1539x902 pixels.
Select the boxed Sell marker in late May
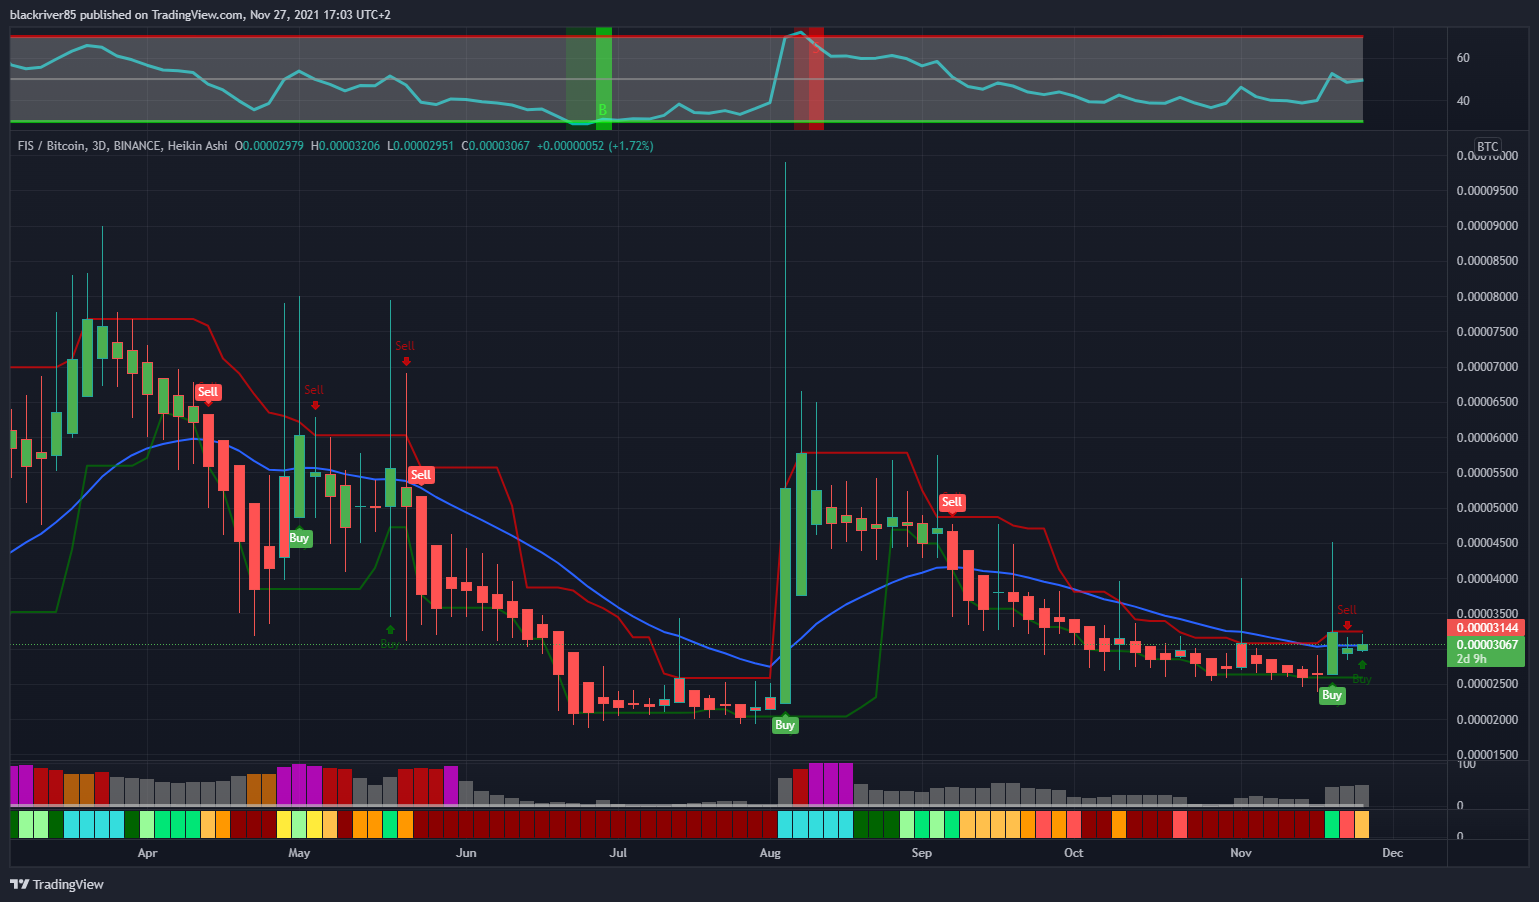tap(421, 475)
